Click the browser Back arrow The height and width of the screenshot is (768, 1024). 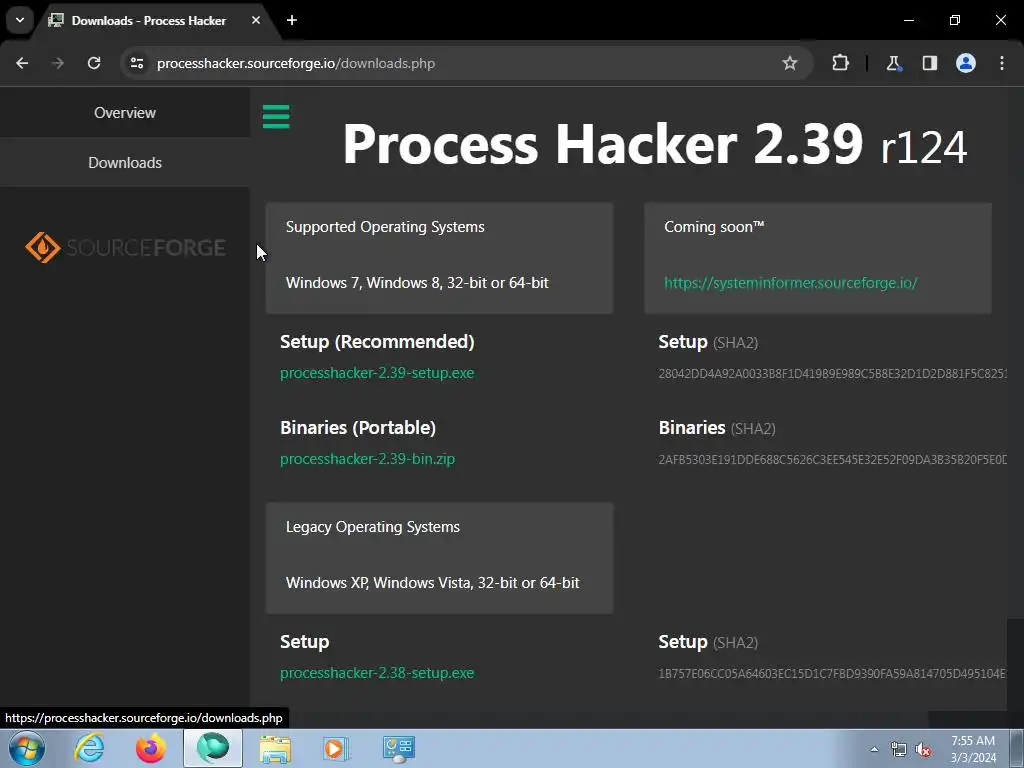[22, 63]
